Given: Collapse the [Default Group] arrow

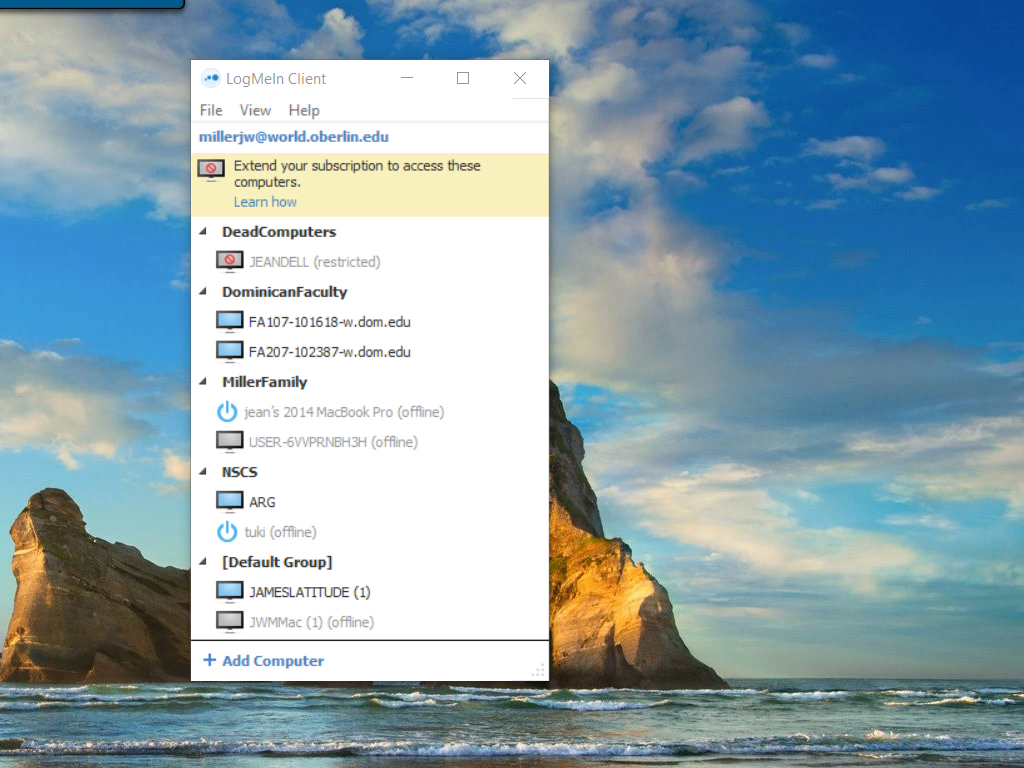Looking at the screenshot, I should (x=204, y=562).
